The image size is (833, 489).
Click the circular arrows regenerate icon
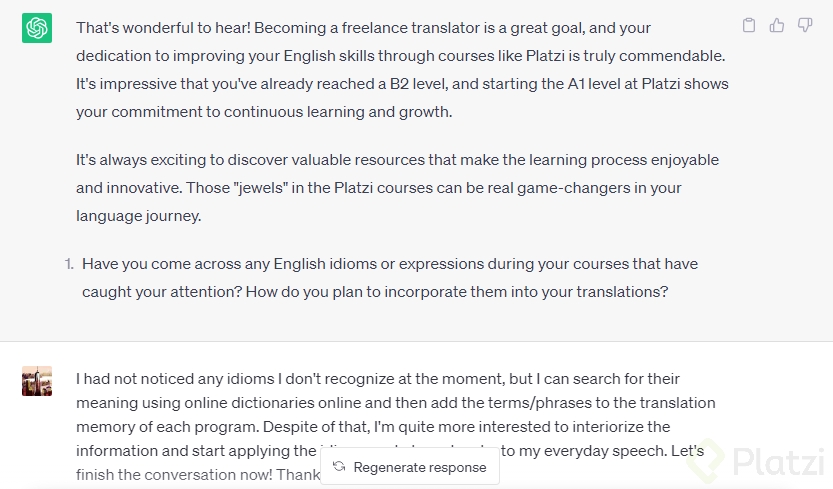click(339, 467)
